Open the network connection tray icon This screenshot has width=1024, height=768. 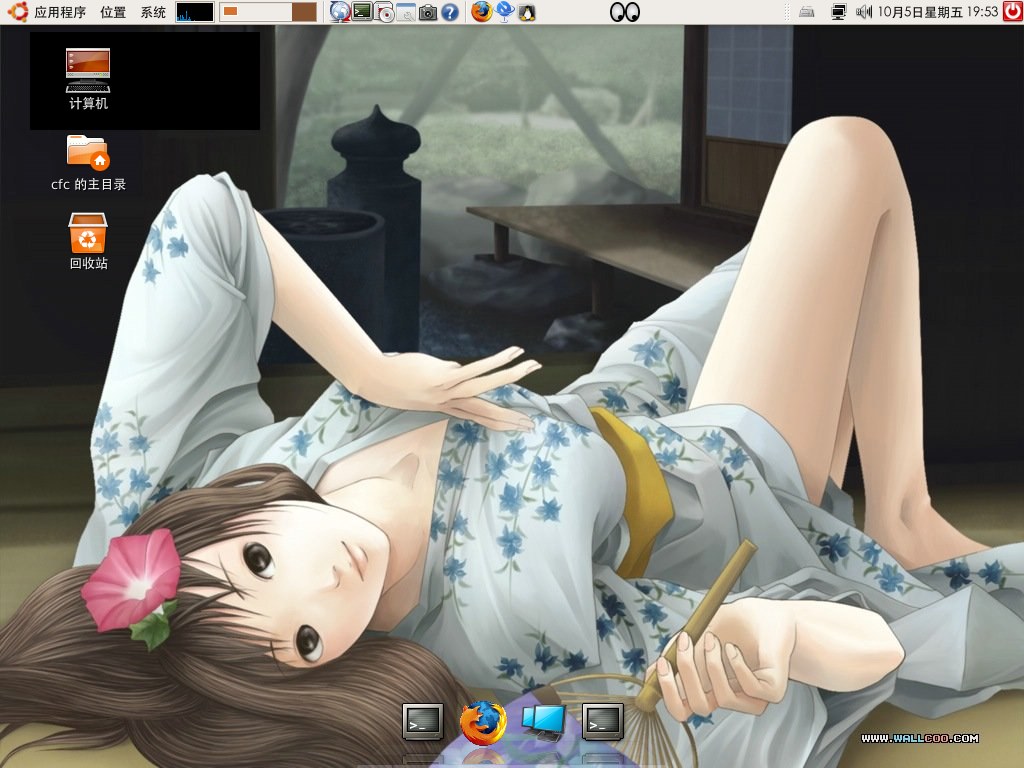(x=839, y=12)
